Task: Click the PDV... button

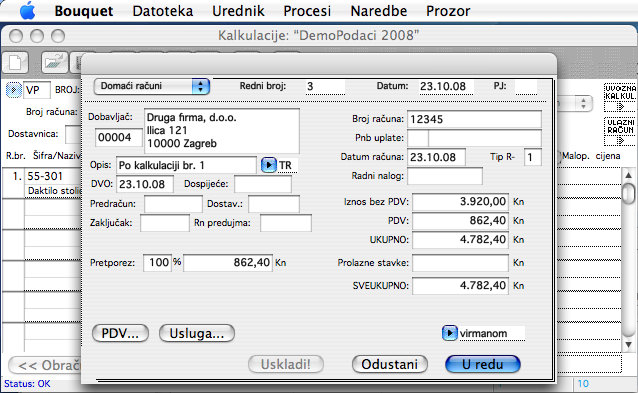Action: [x=120, y=334]
